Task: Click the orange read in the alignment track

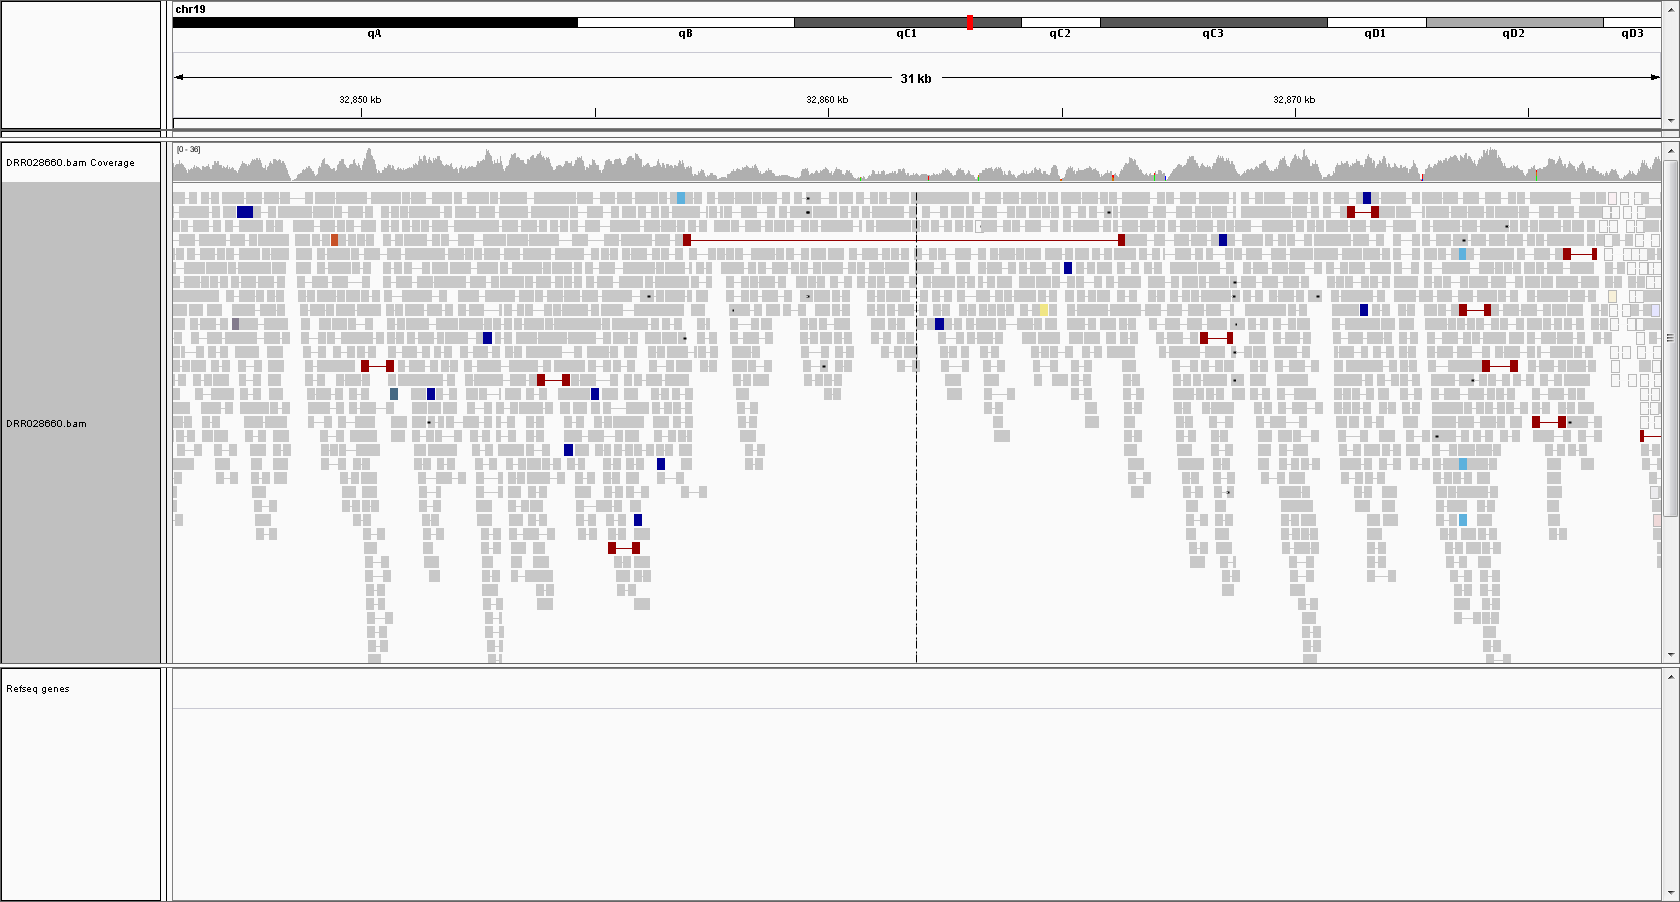Action: pyautogui.click(x=334, y=240)
